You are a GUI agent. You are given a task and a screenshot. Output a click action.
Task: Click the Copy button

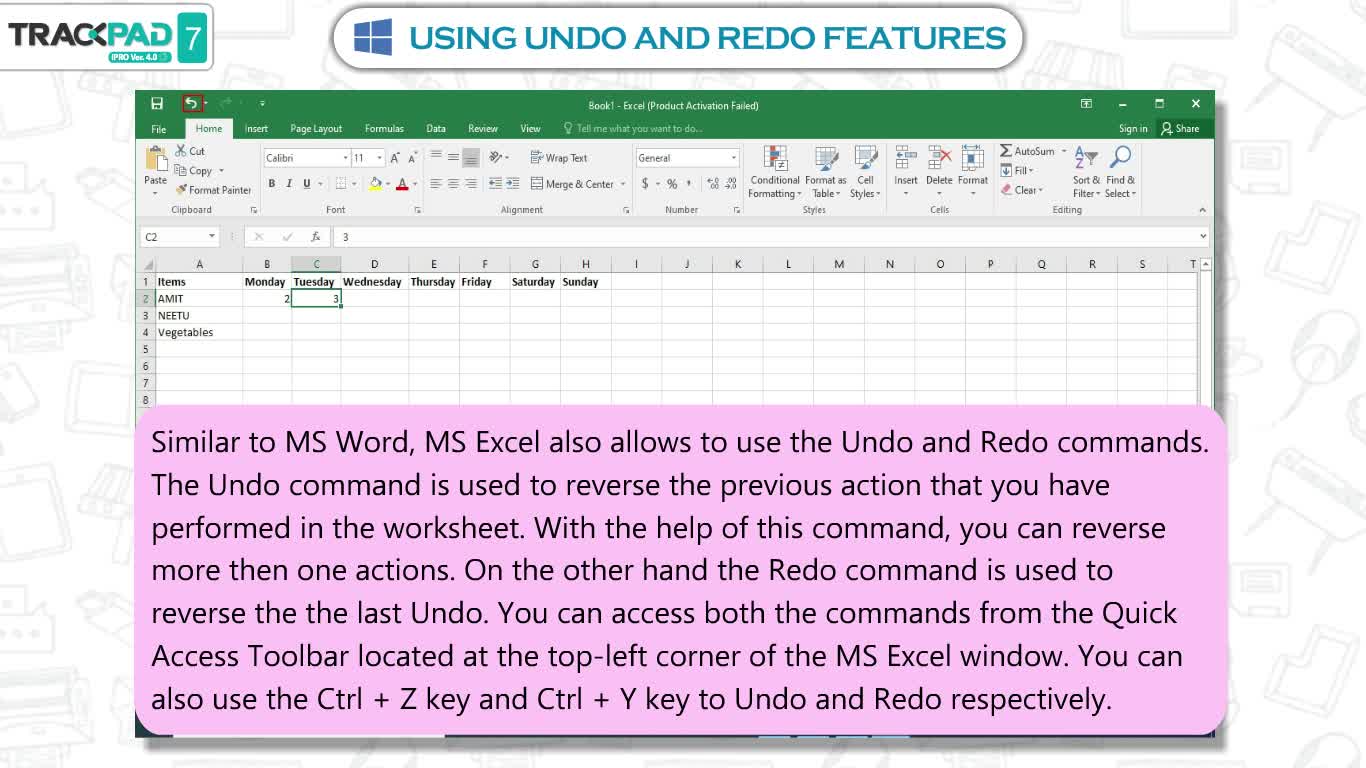(x=193, y=170)
